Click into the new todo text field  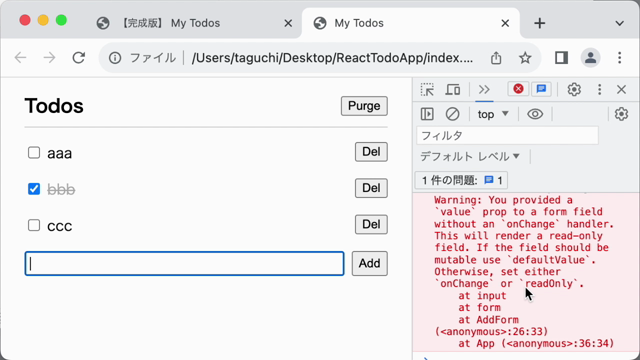[x=184, y=264]
